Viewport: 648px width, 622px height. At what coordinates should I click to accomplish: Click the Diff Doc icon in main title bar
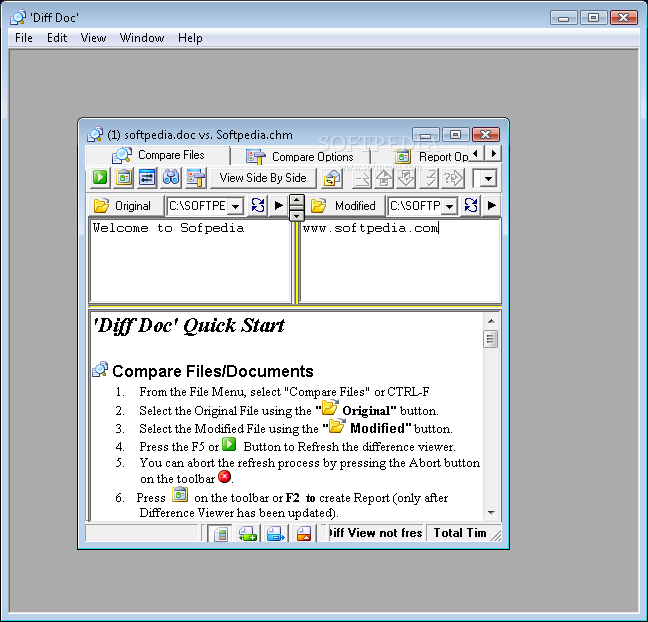point(18,18)
